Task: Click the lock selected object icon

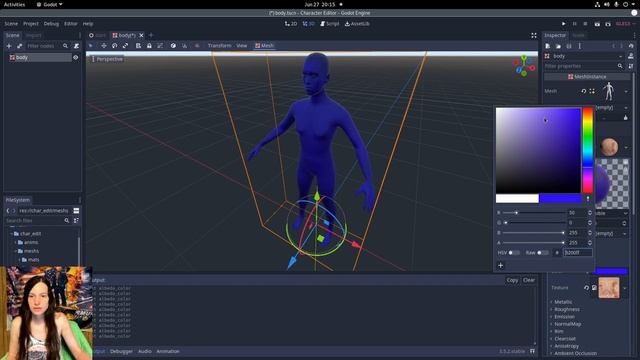Action: point(149,46)
